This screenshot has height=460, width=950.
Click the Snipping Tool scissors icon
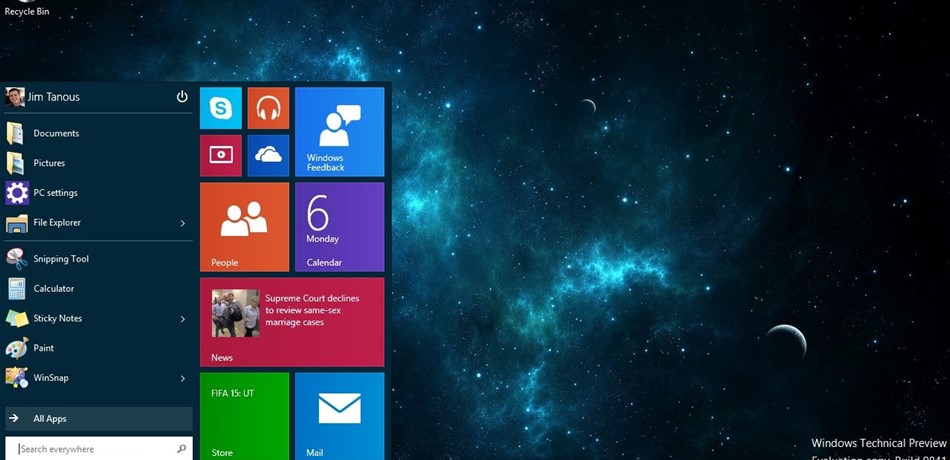tap(16, 259)
